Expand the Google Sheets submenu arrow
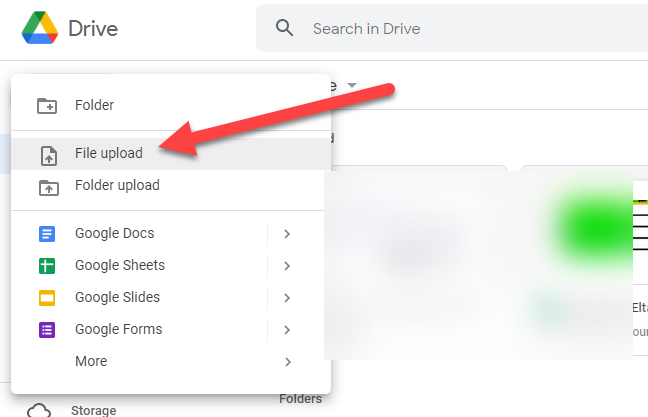Screen dimensions: 648x417 (x=287, y=266)
